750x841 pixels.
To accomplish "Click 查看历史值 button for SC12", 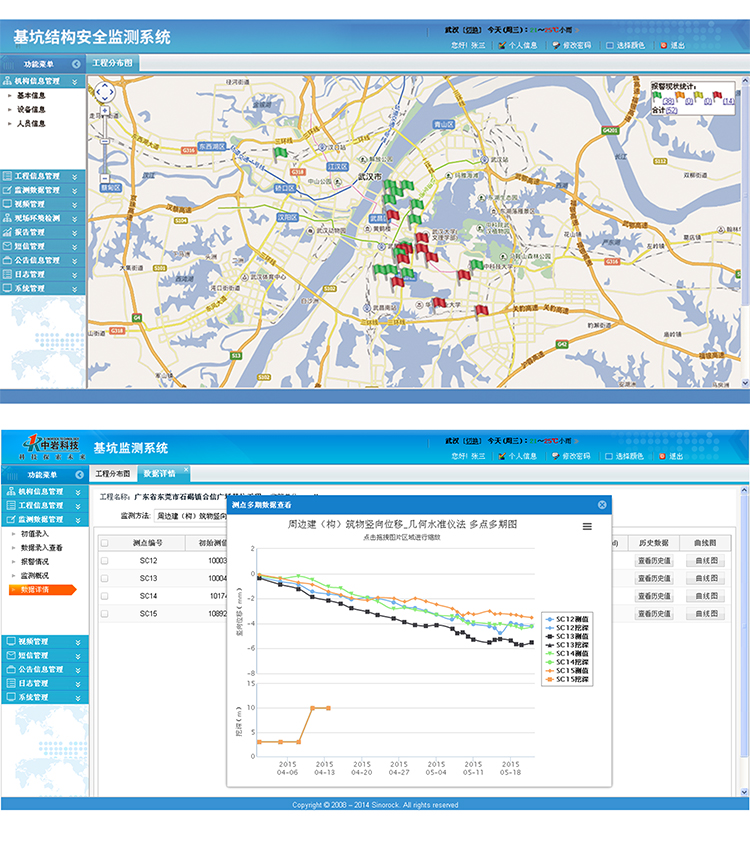I will click(x=654, y=561).
